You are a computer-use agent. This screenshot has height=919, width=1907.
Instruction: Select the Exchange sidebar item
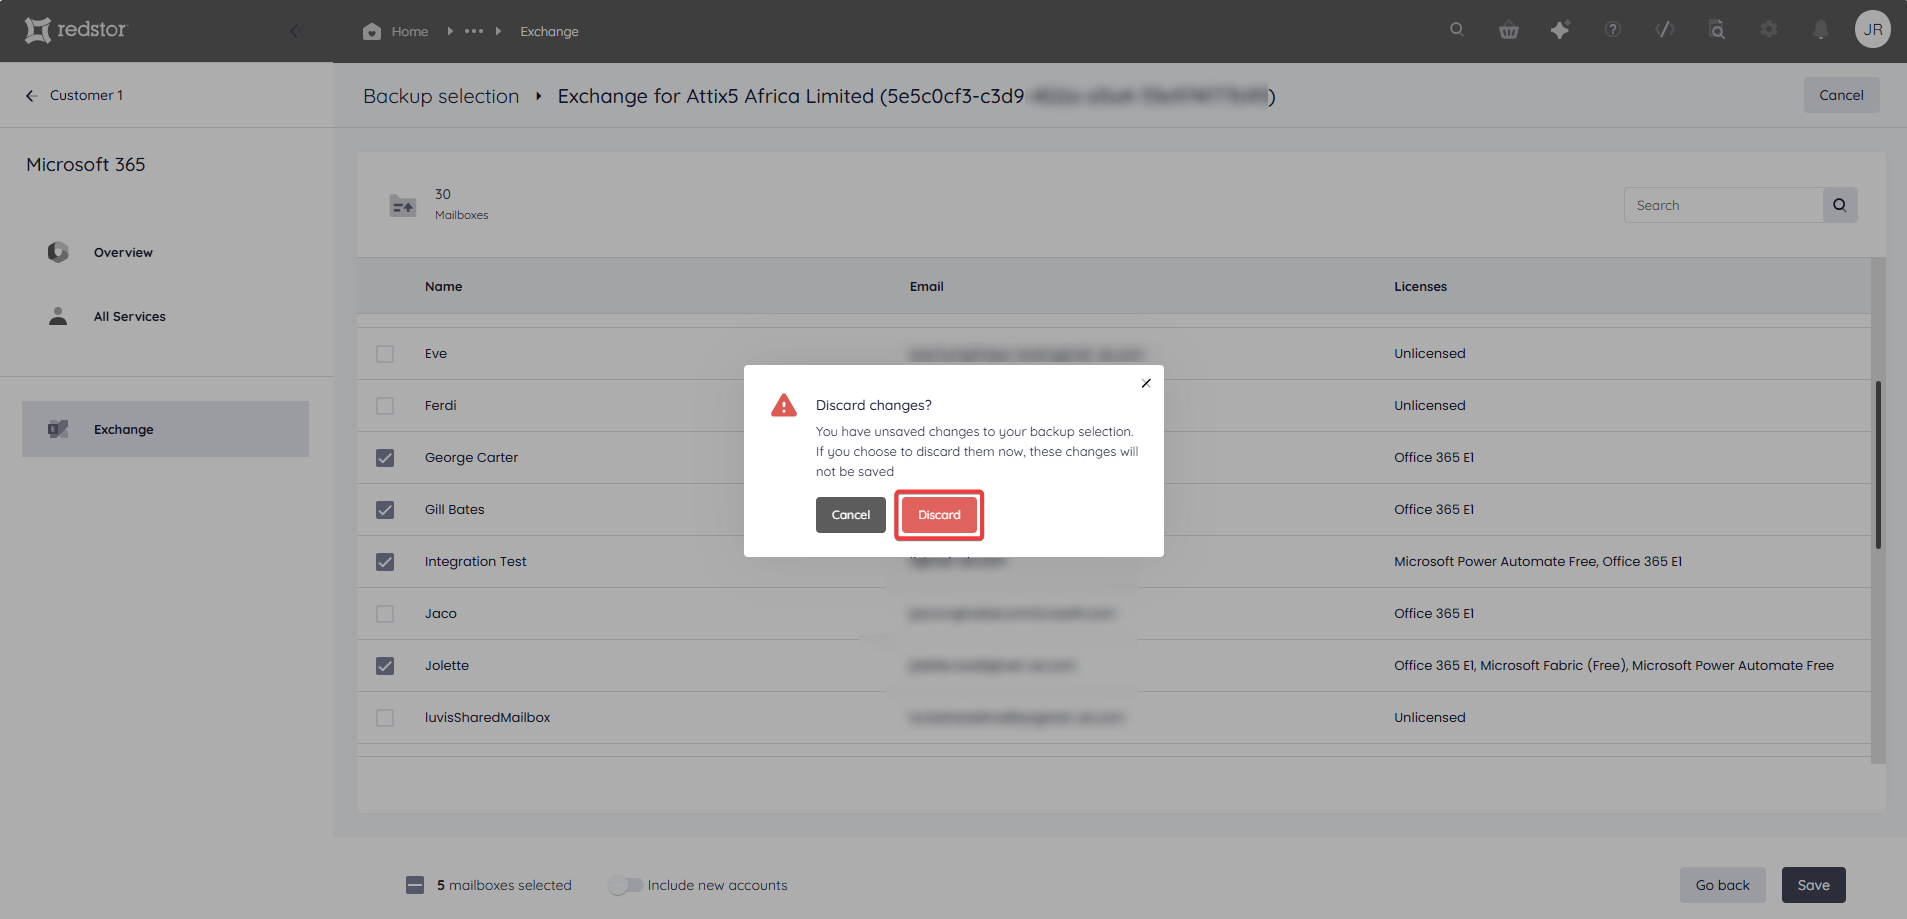click(165, 429)
